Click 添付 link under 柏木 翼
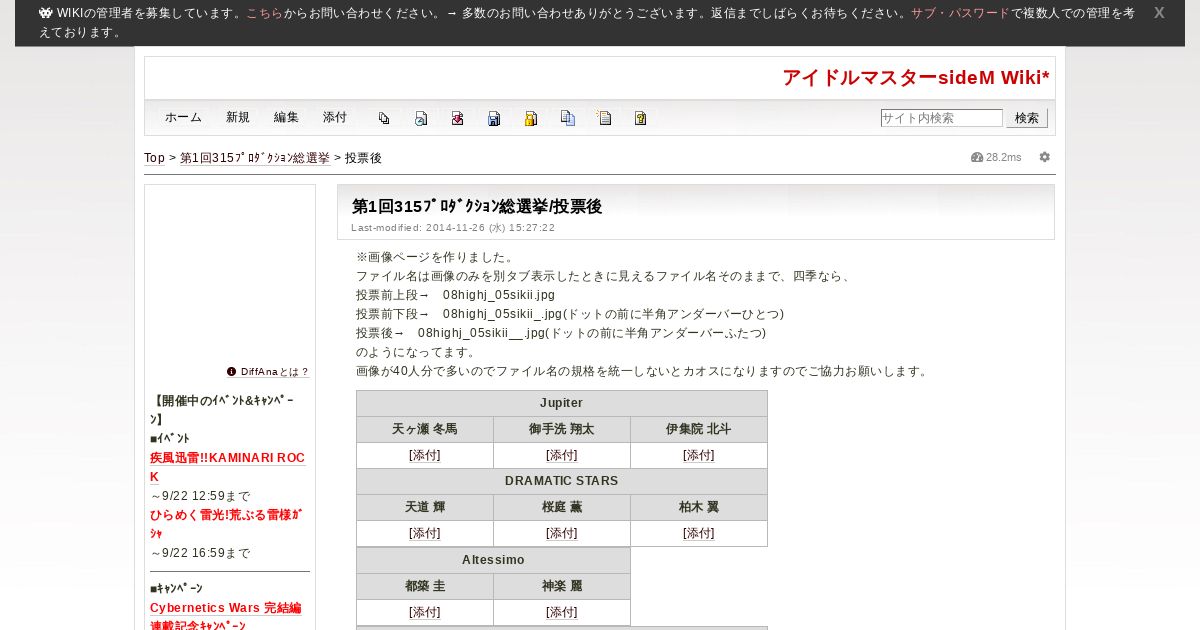 pos(699,533)
